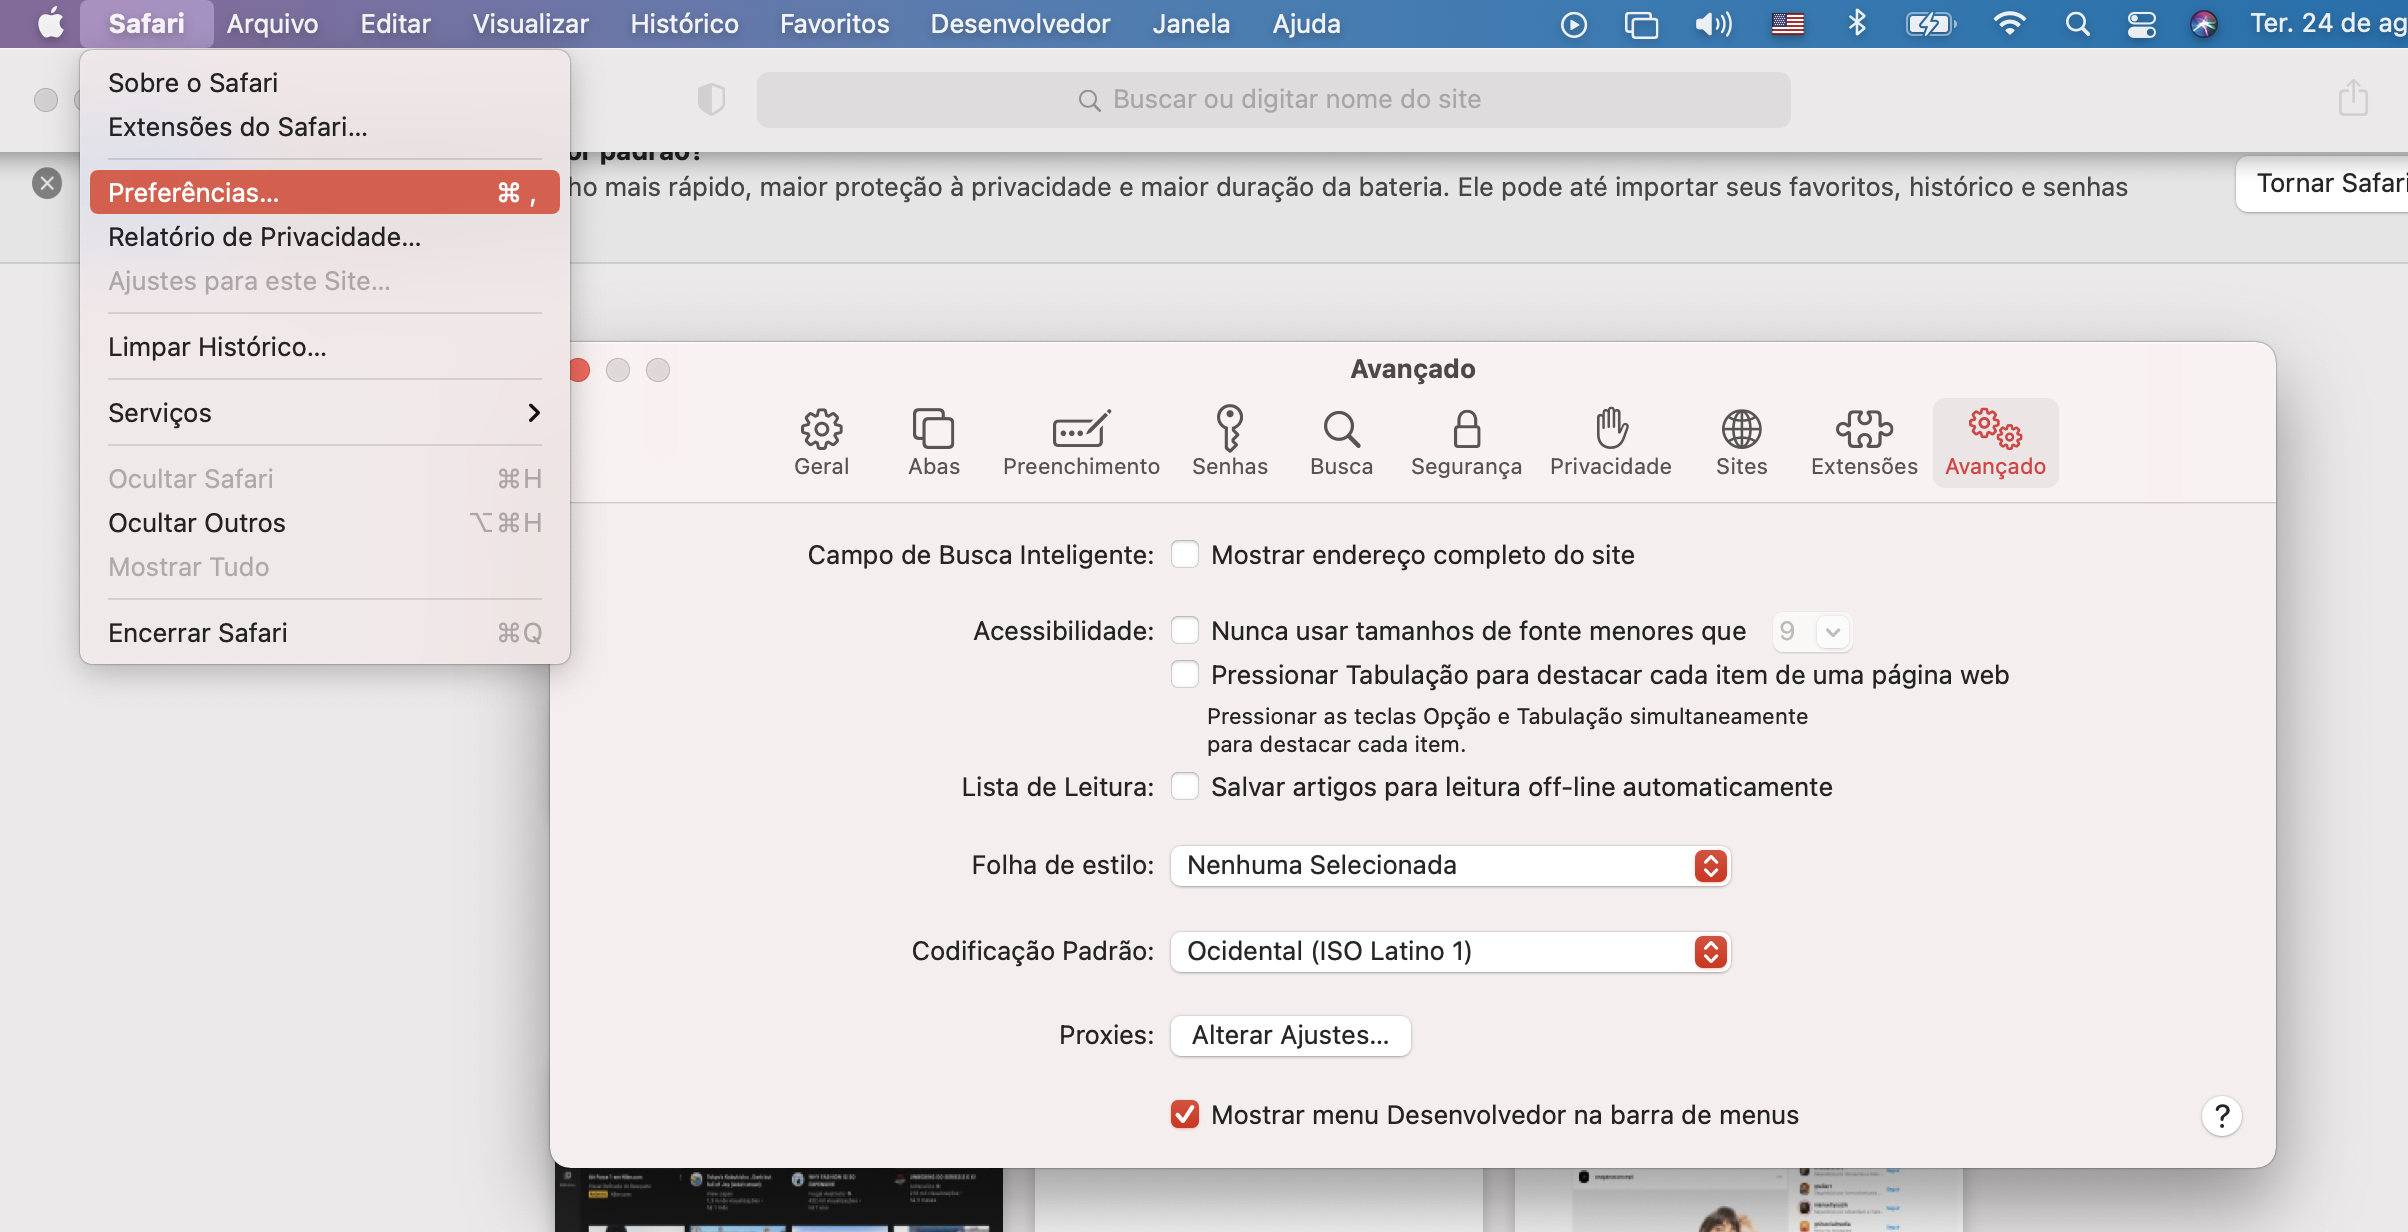Enable Pressionar Tabulação to highlight items
This screenshot has width=2408, height=1232.
pyautogui.click(x=1185, y=675)
